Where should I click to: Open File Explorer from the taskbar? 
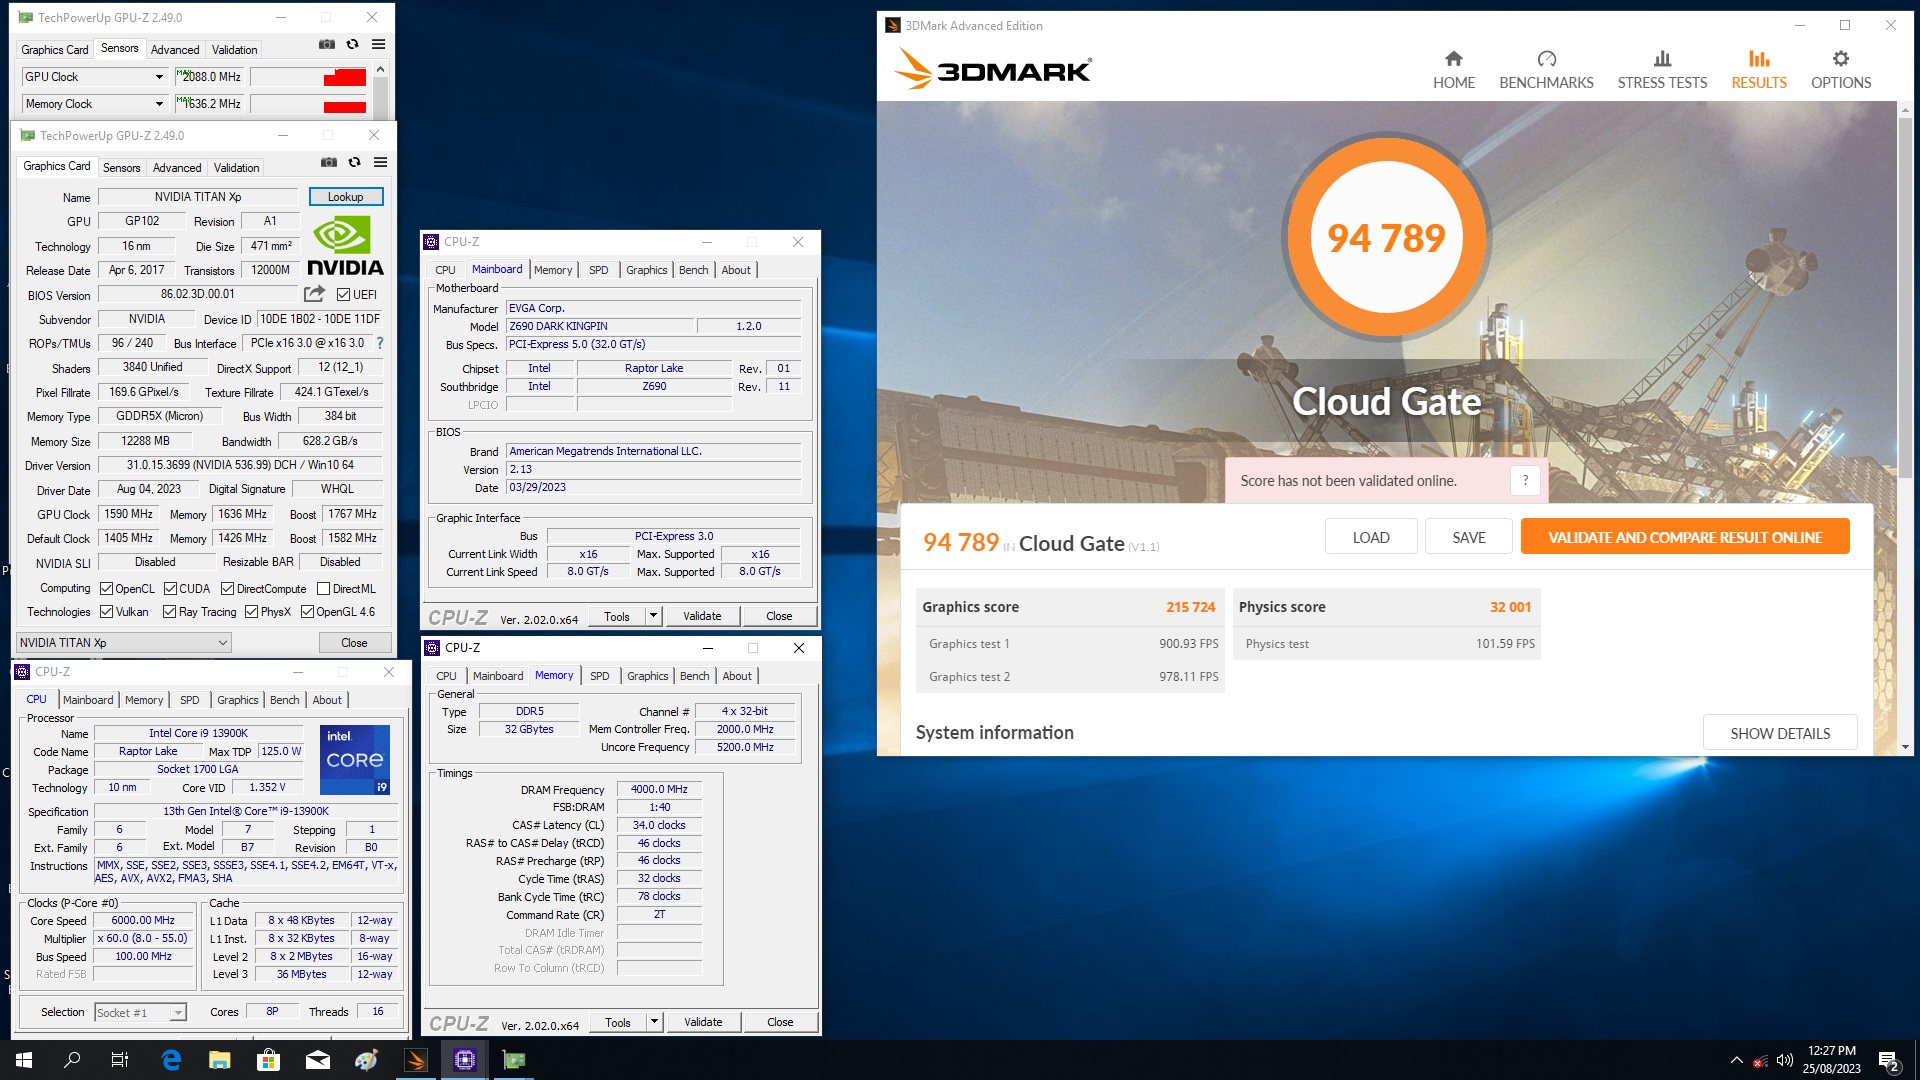tap(219, 1060)
